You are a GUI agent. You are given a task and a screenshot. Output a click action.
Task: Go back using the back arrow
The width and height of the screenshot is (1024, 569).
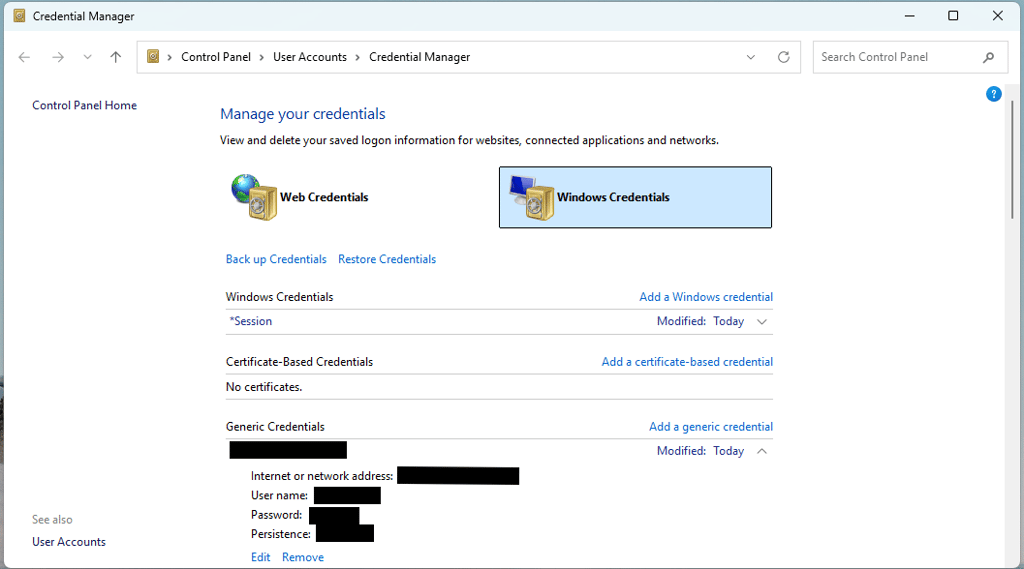coord(24,57)
